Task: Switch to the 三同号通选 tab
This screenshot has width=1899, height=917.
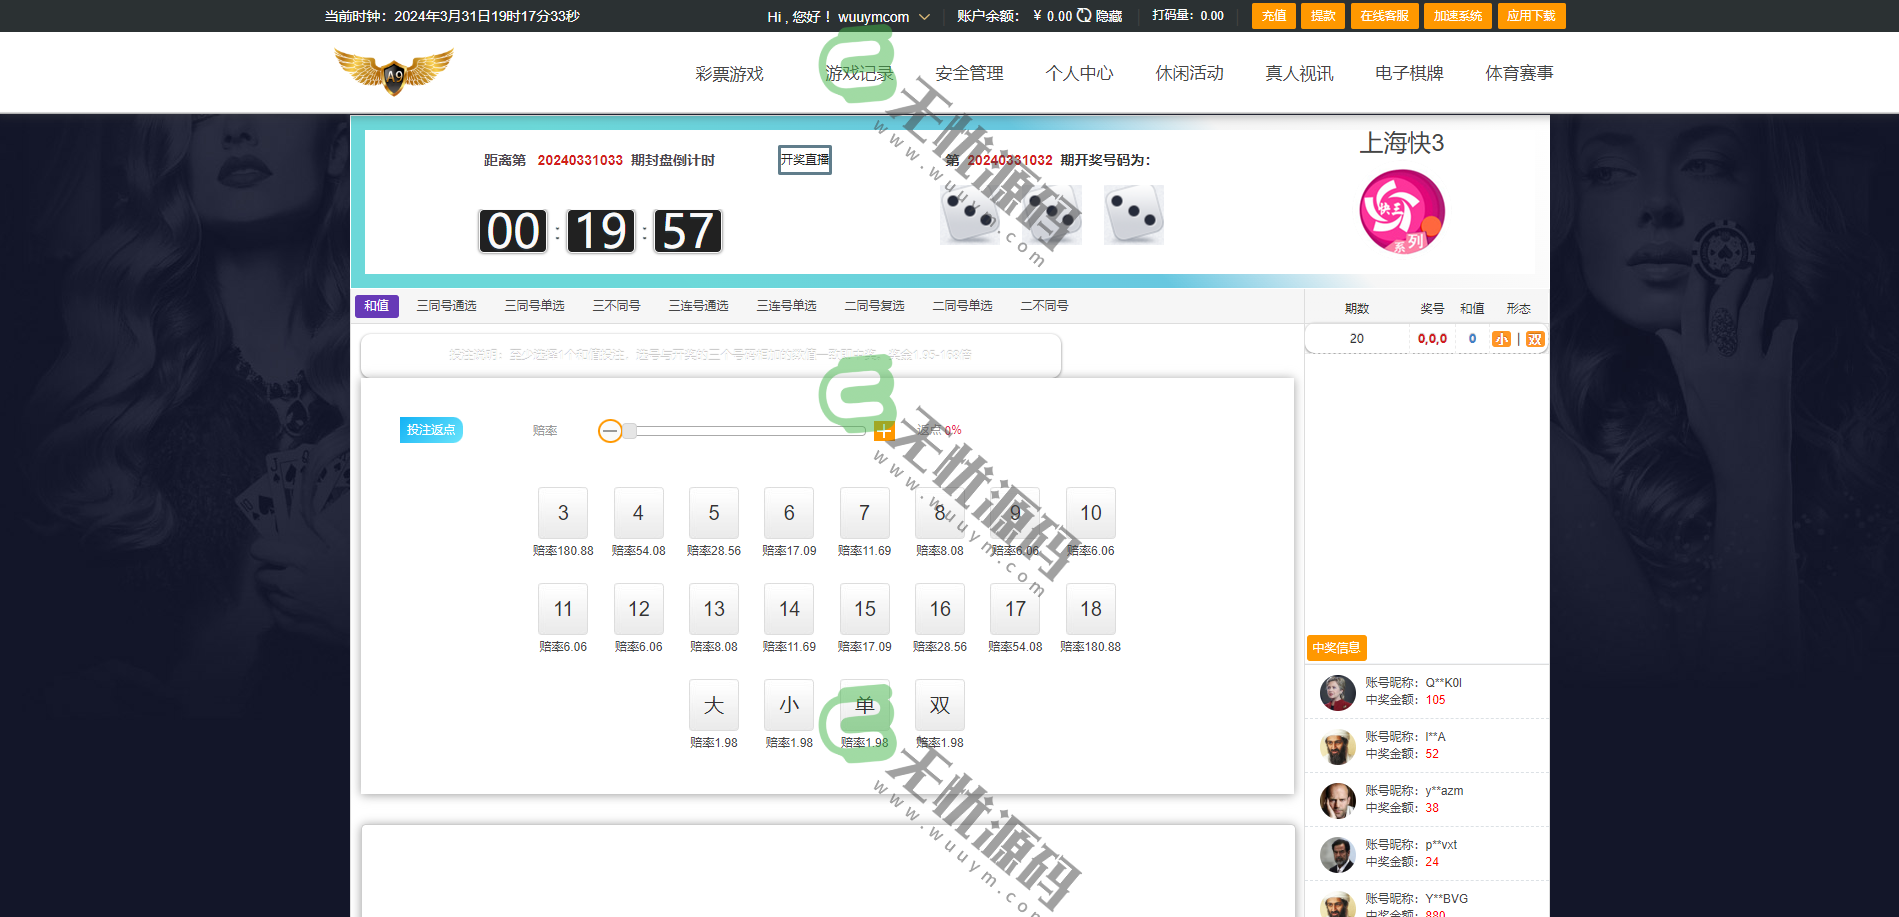Action: [446, 306]
